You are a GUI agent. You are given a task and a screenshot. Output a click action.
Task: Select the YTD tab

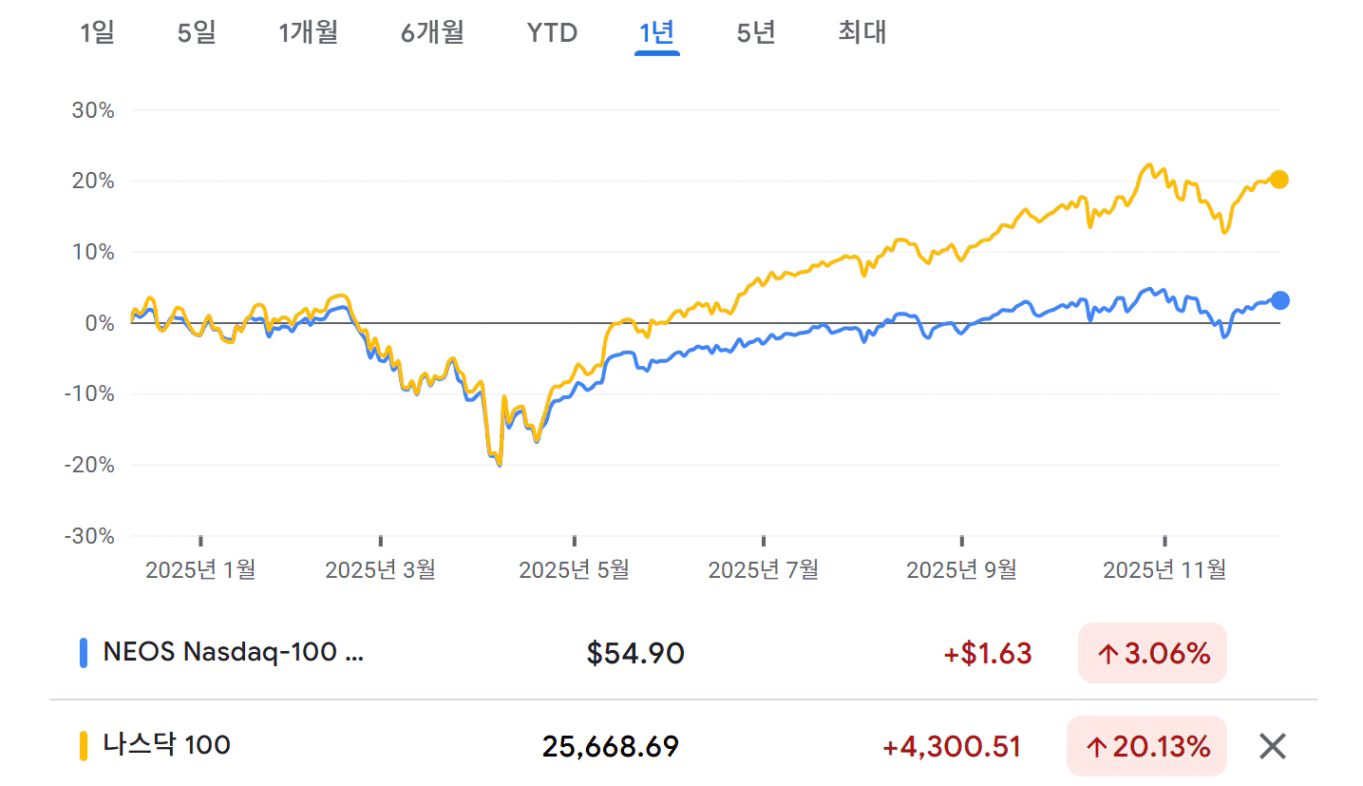(552, 33)
